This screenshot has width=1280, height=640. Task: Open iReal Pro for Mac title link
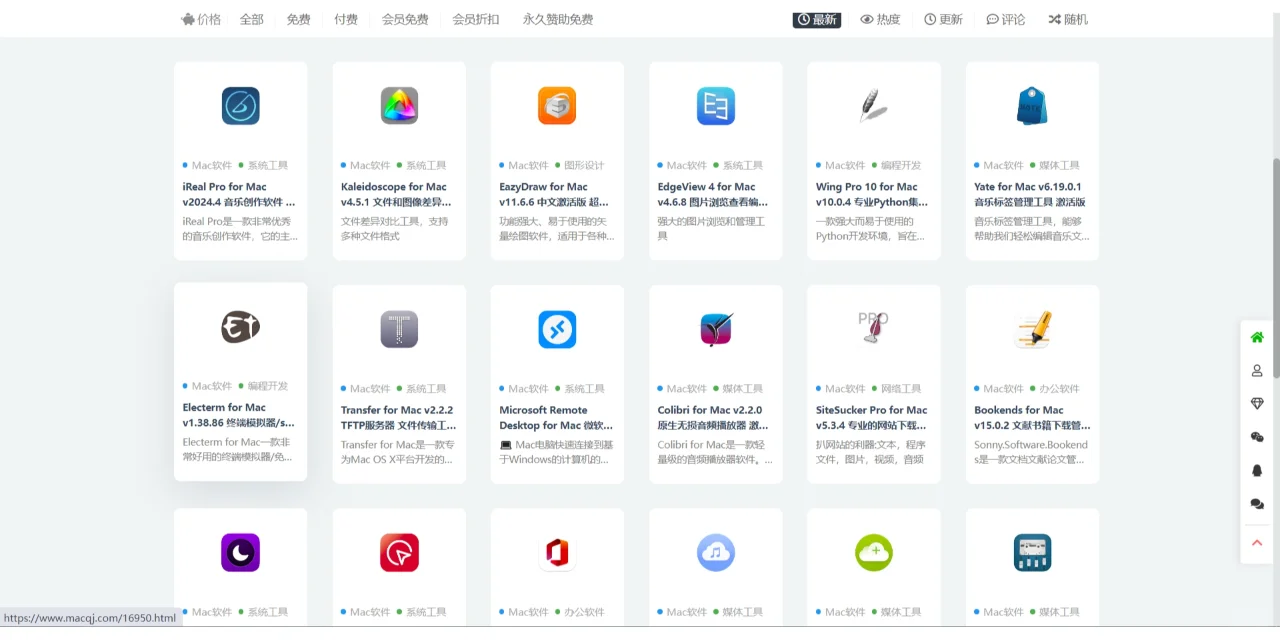(239, 194)
